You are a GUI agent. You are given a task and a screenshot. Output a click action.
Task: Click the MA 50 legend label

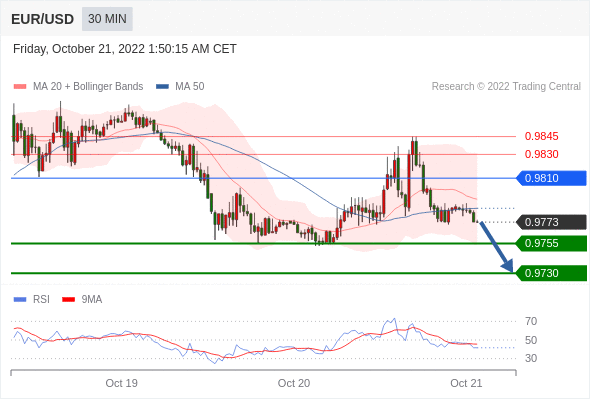(x=190, y=87)
